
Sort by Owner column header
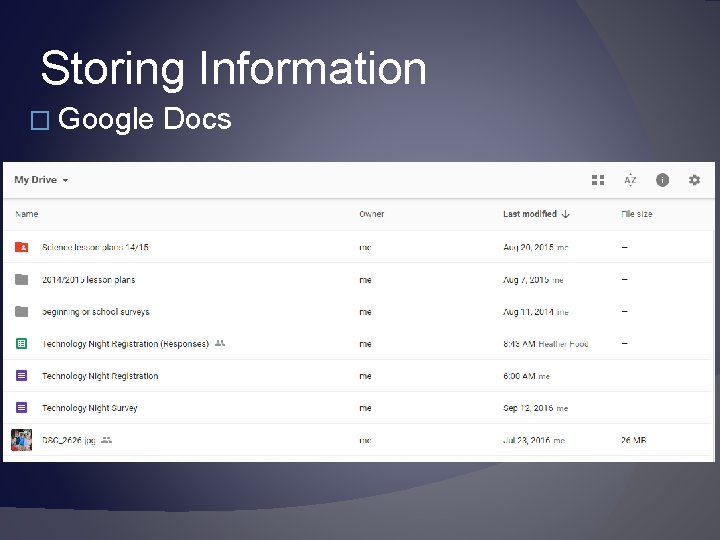pos(371,214)
